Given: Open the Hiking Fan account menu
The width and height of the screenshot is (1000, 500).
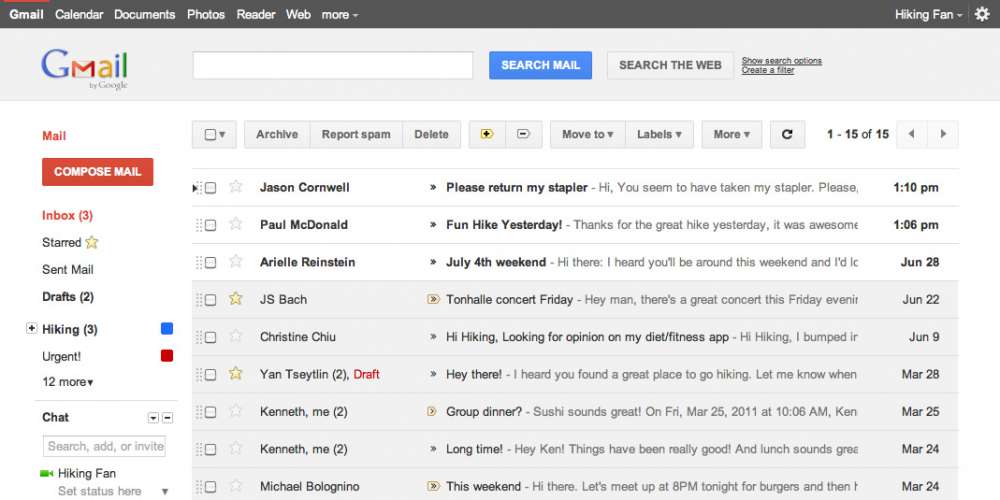Looking at the screenshot, I should coord(929,14).
